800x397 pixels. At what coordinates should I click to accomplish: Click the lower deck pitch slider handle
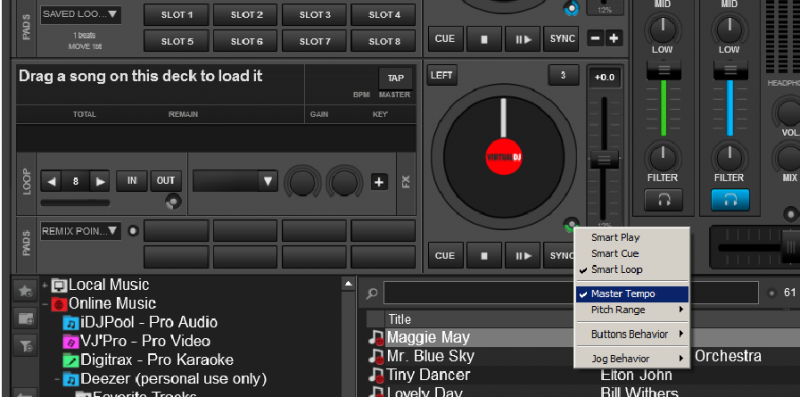pyautogui.click(x=604, y=159)
